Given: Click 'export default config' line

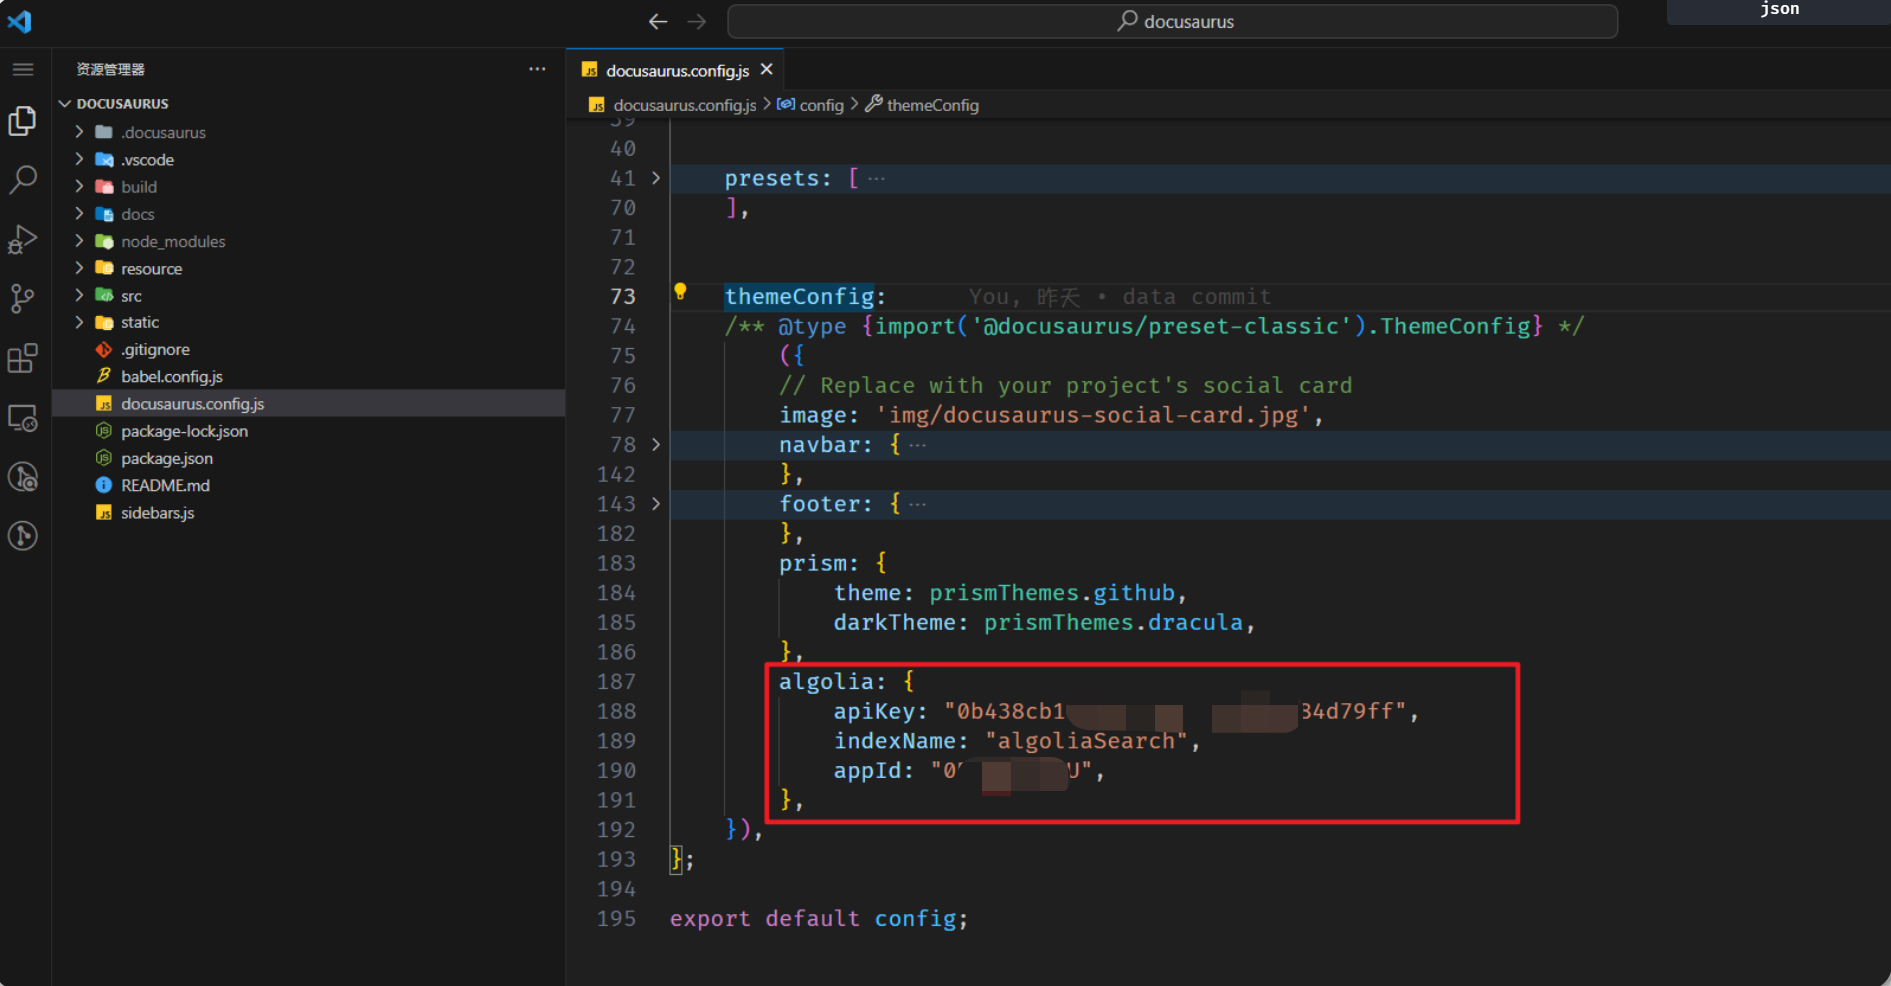Looking at the screenshot, I should pos(819,919).
